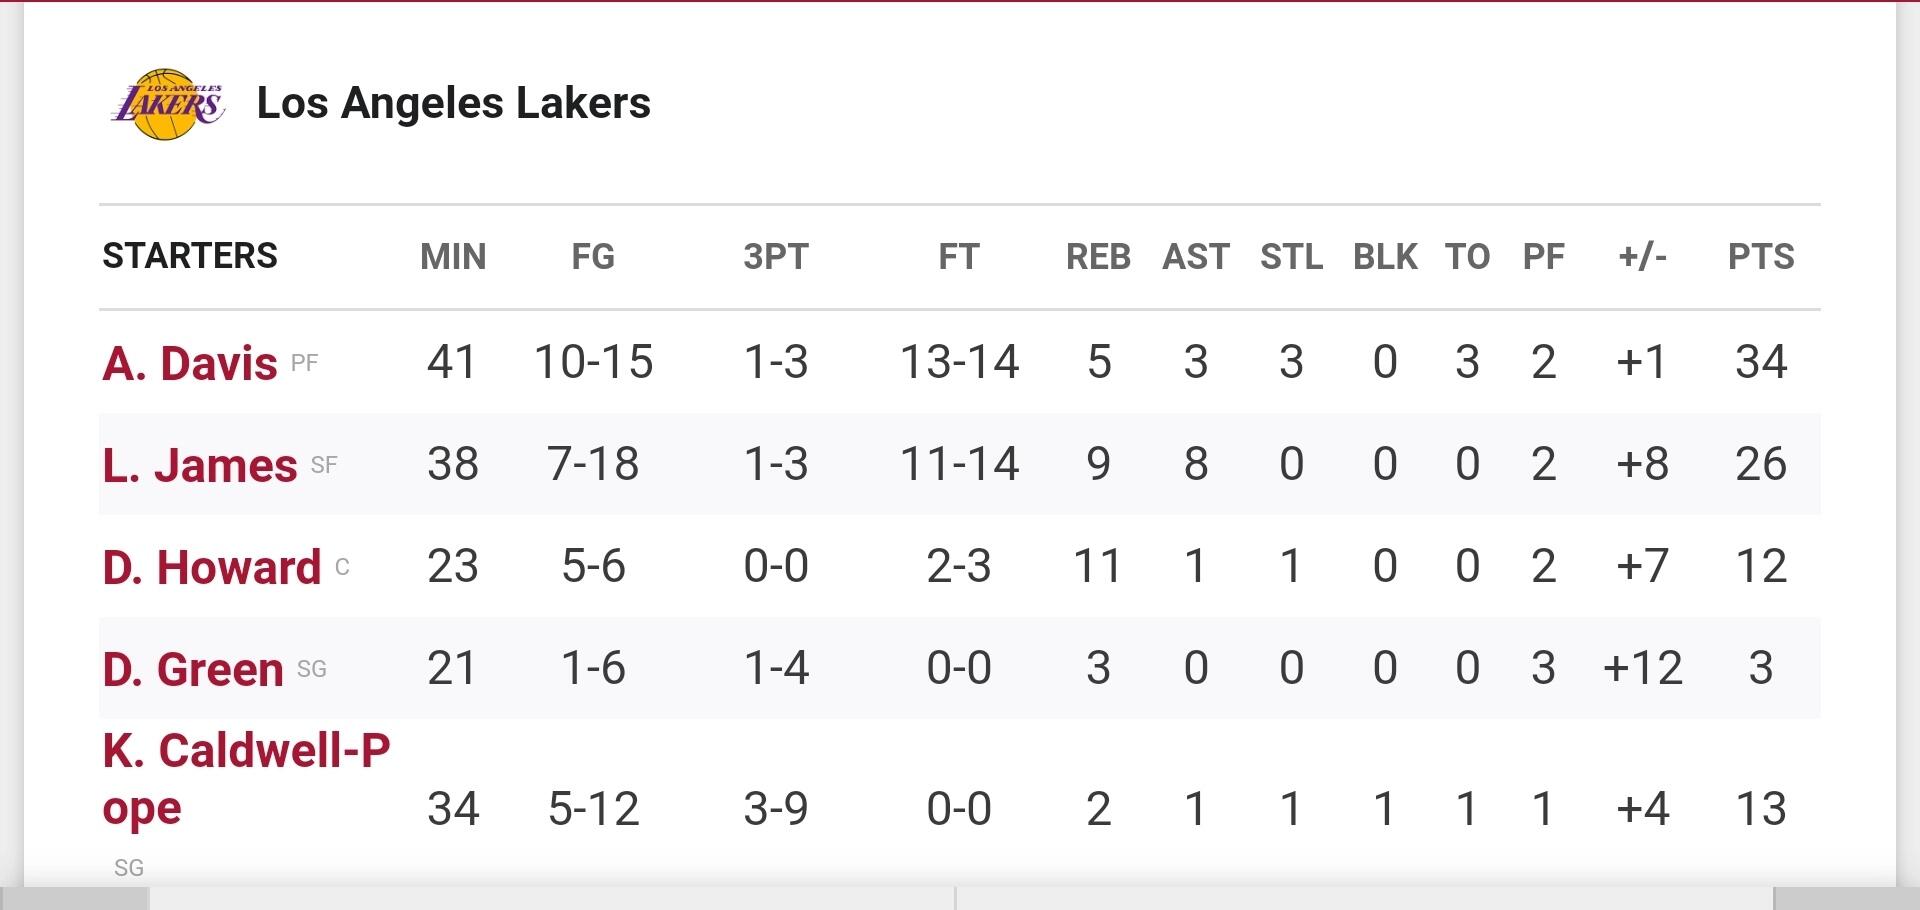Open L. James player profile
1920x910 pixels.
pos(199,465)
